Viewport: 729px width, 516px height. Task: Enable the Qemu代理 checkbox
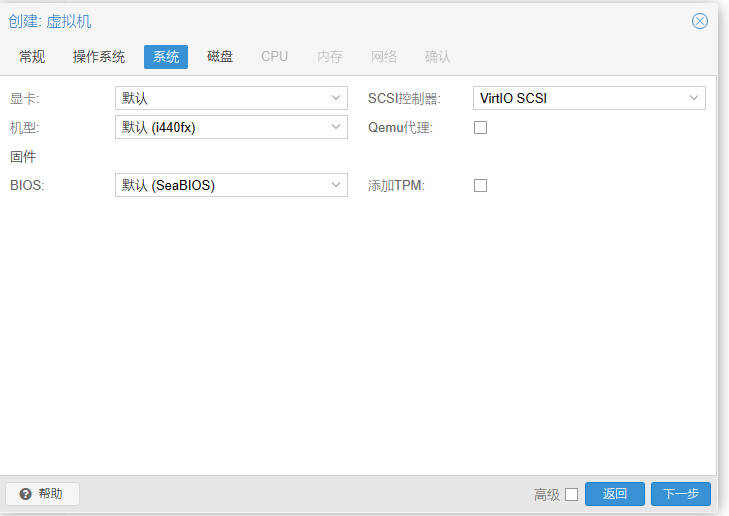(480, 127)
